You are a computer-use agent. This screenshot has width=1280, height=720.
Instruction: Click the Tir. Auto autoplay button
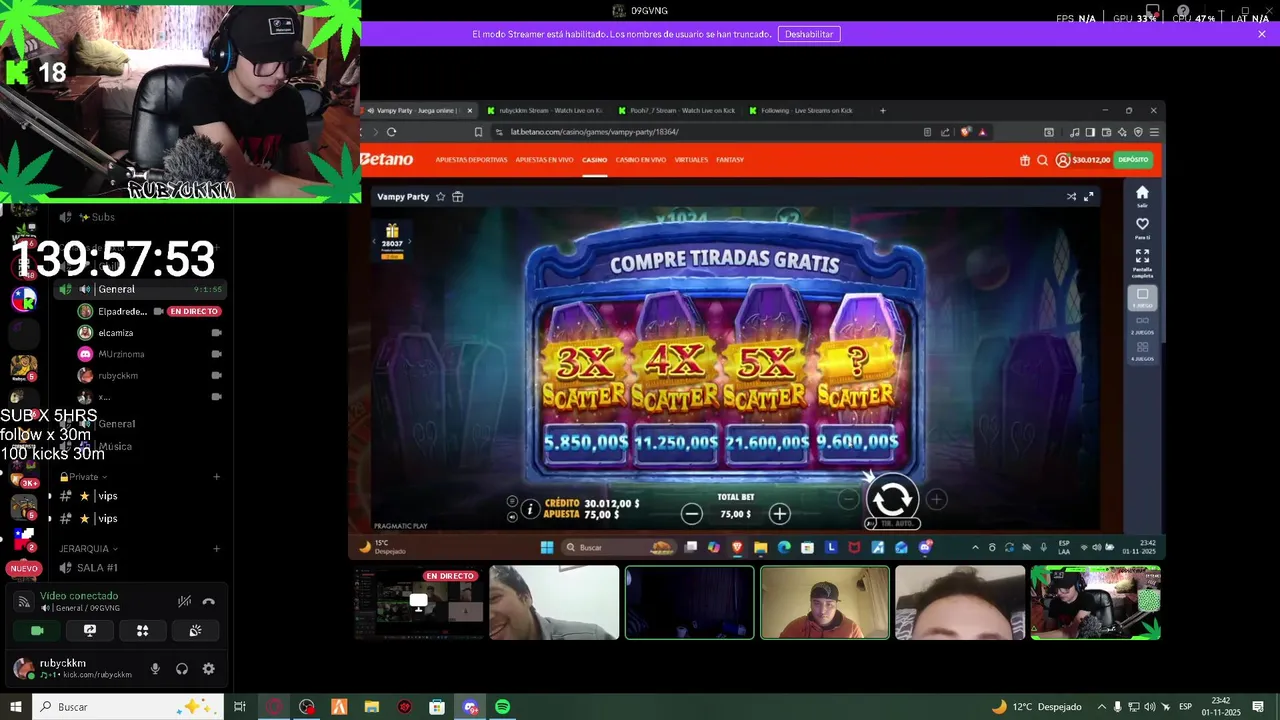[892, 523]
